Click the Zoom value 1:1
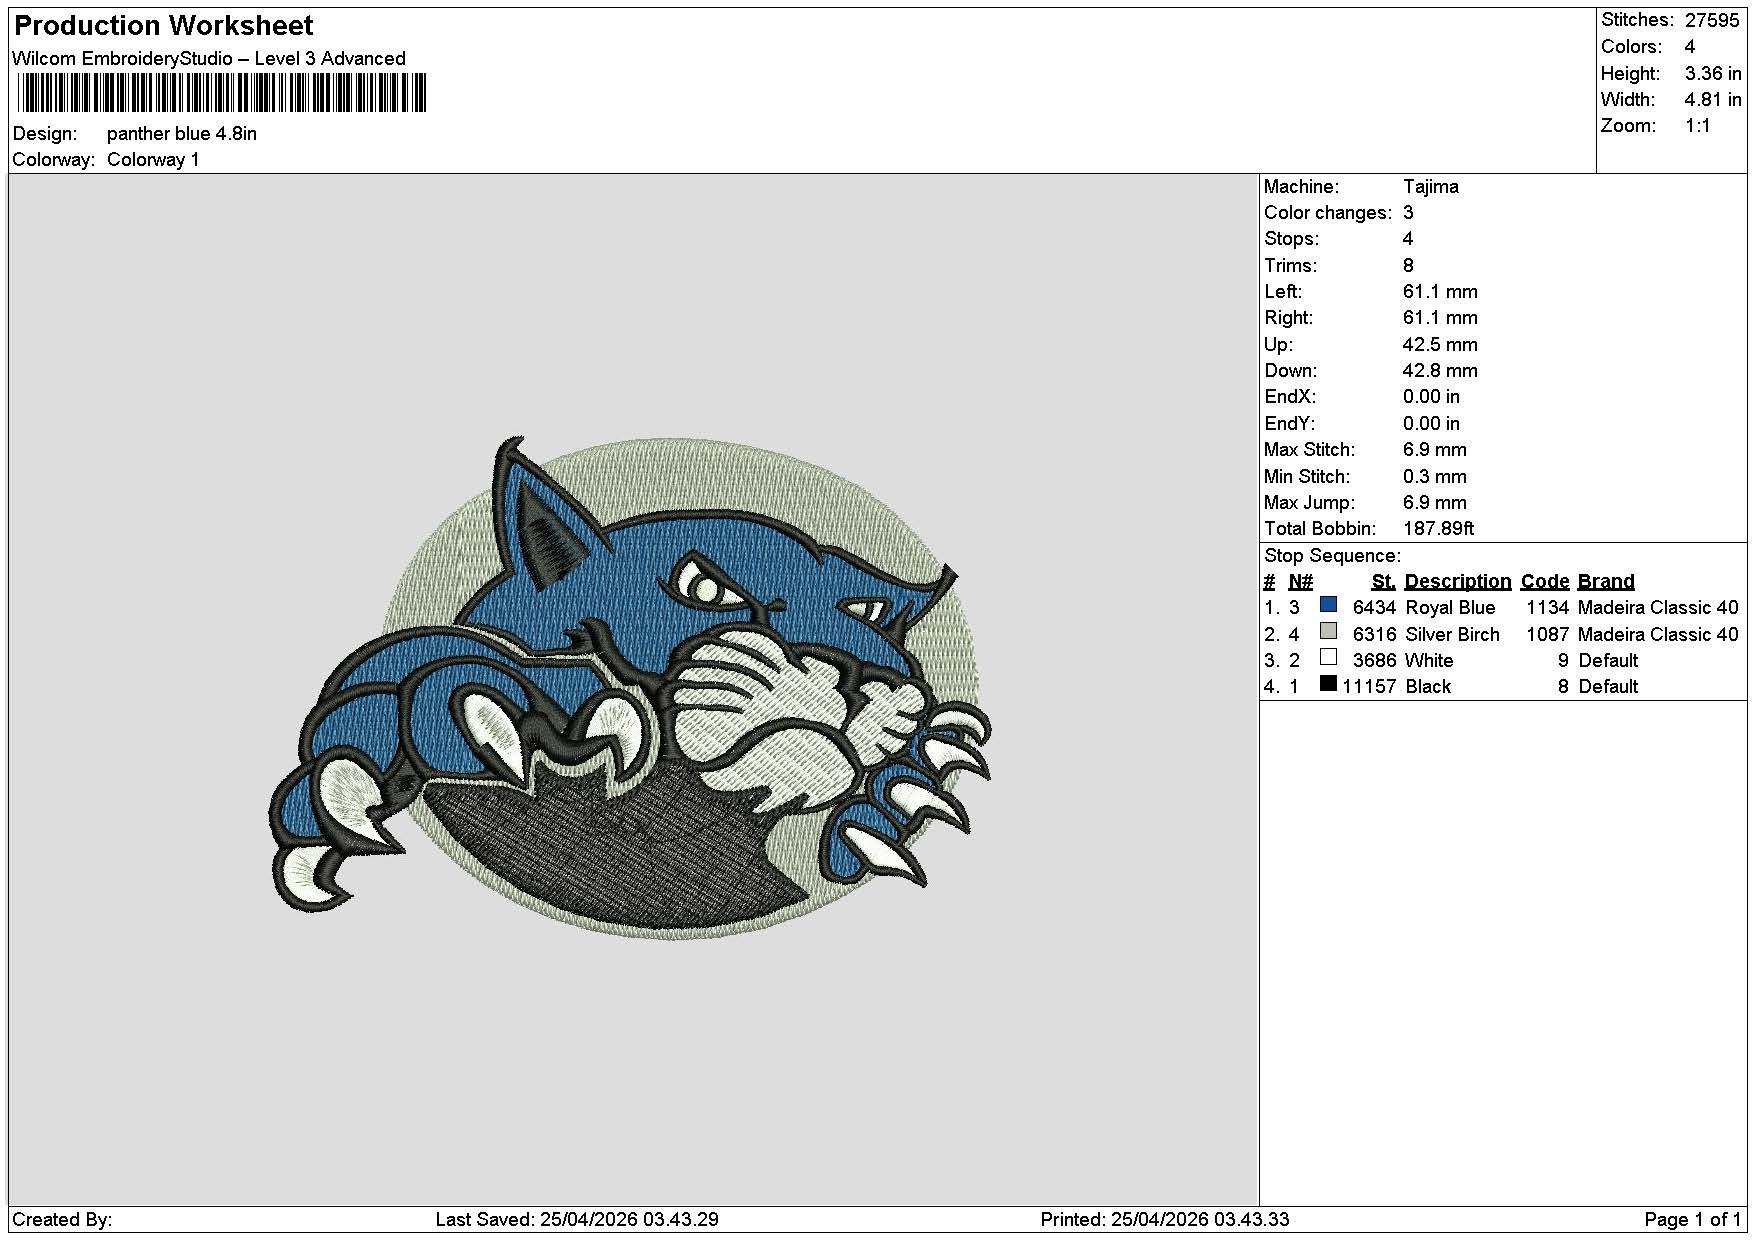The width and height of the screenshot is (1755, 1240). coord(1697,125)
